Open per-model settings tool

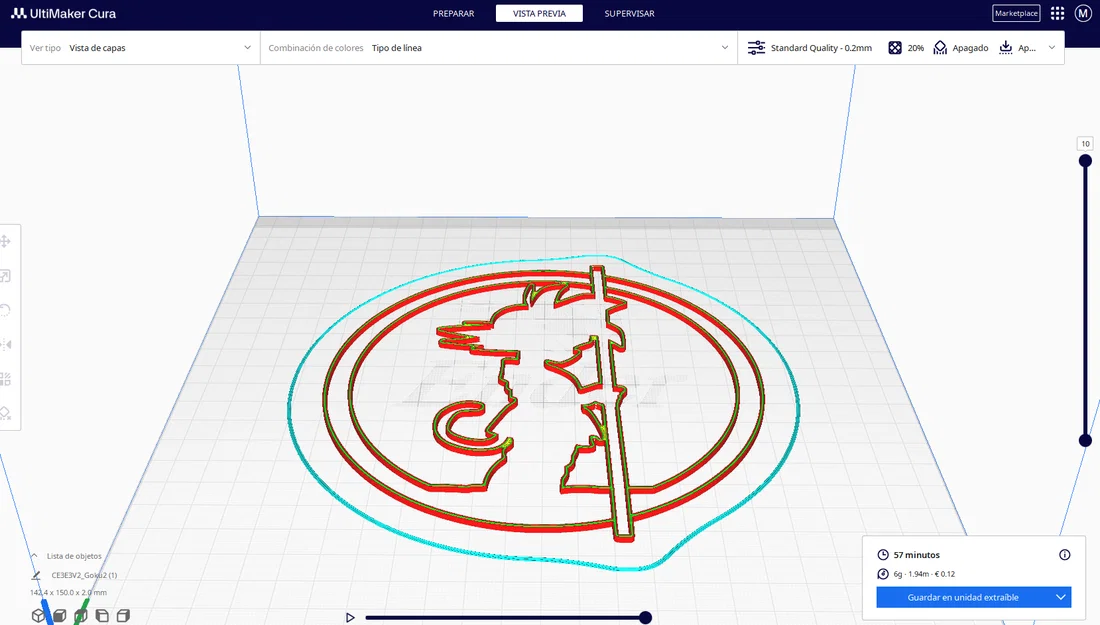[6, 379]
